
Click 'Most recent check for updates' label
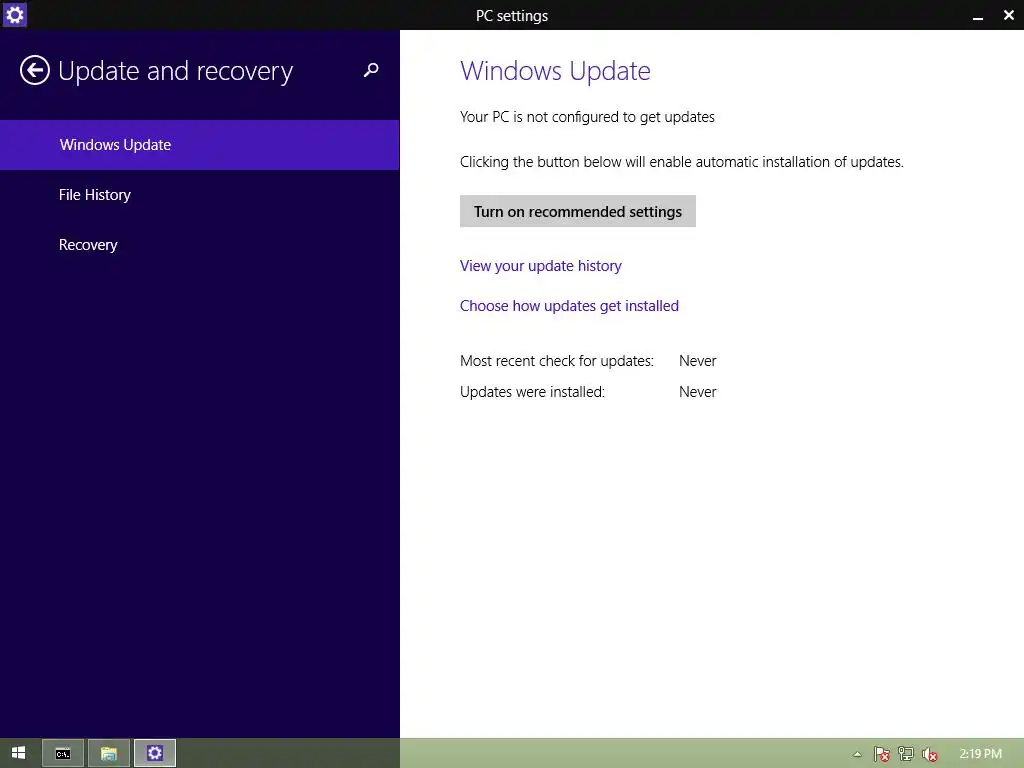point(556,360)
